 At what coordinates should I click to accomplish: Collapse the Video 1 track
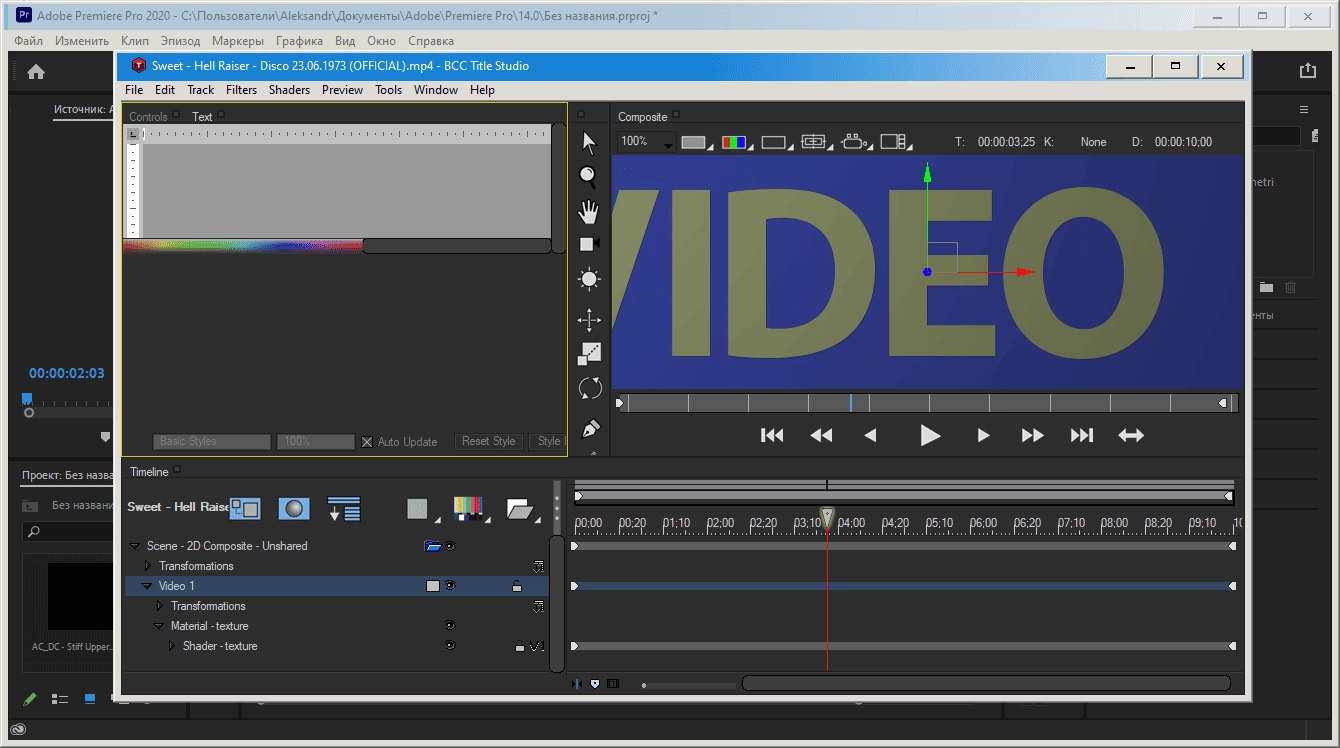pos(147,586)
